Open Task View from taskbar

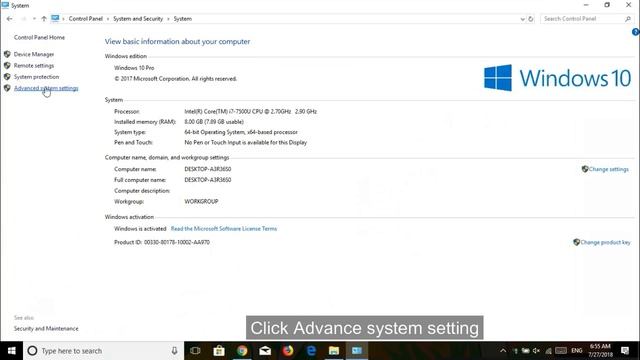[x=195, y=351]
